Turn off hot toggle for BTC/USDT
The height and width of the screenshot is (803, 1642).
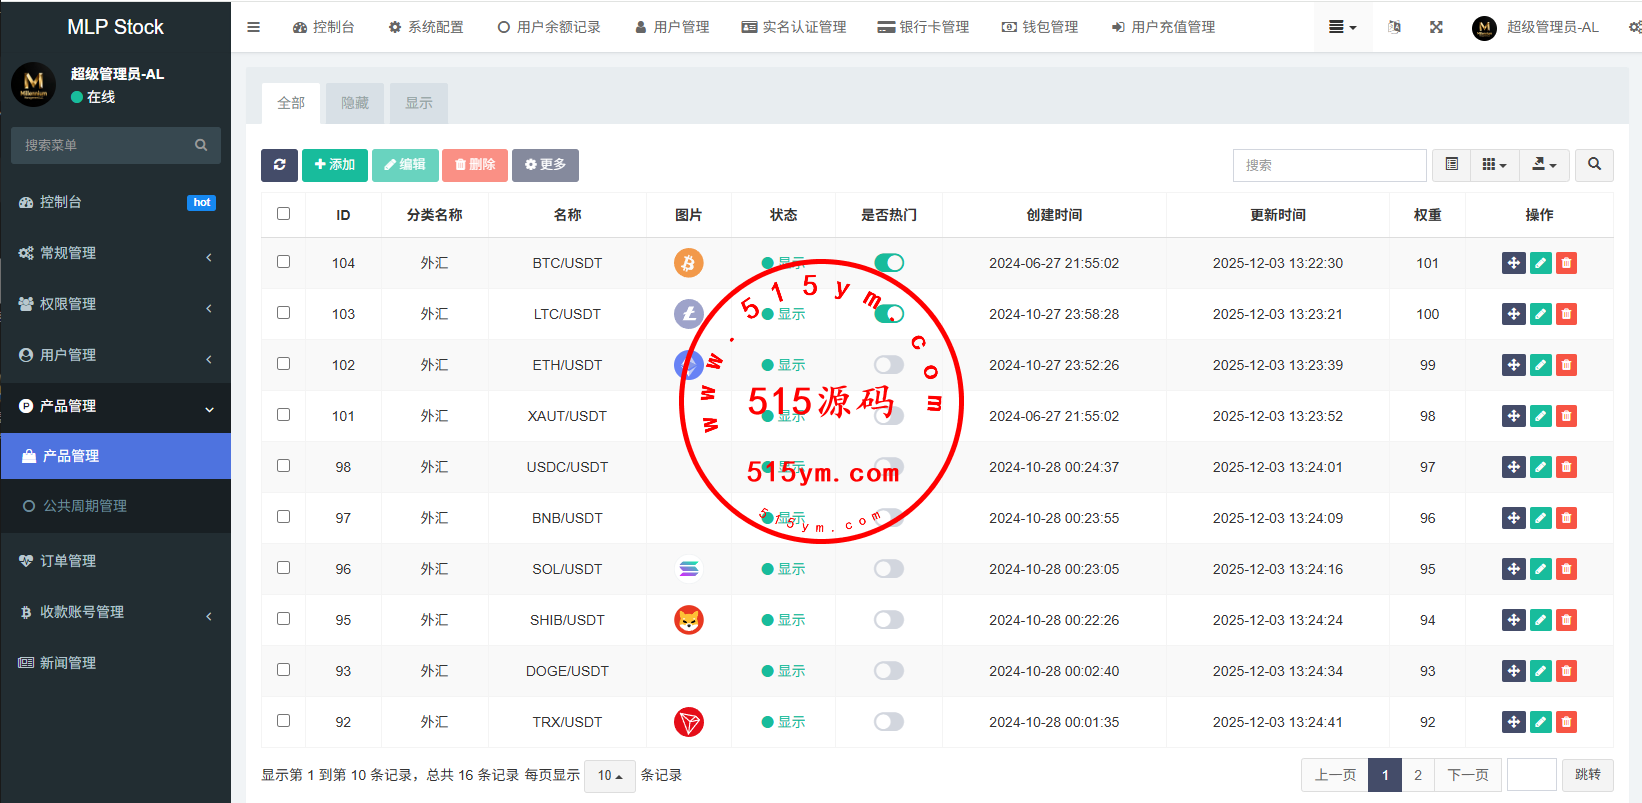(888, 263)
